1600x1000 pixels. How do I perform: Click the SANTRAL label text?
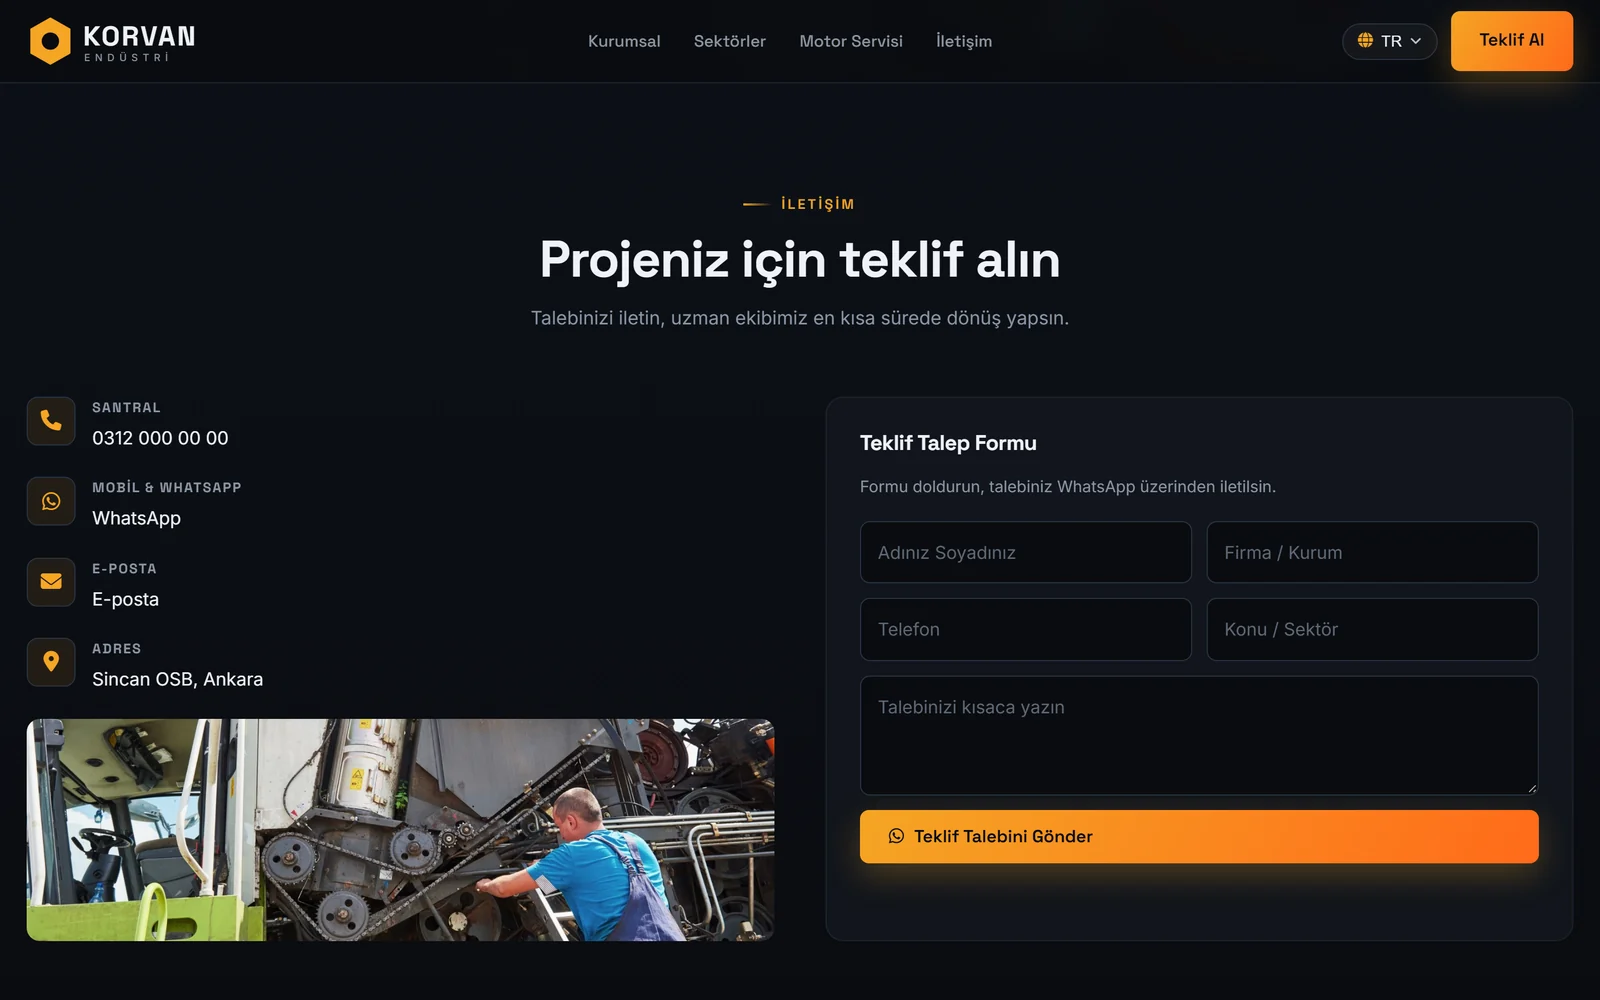126,407
